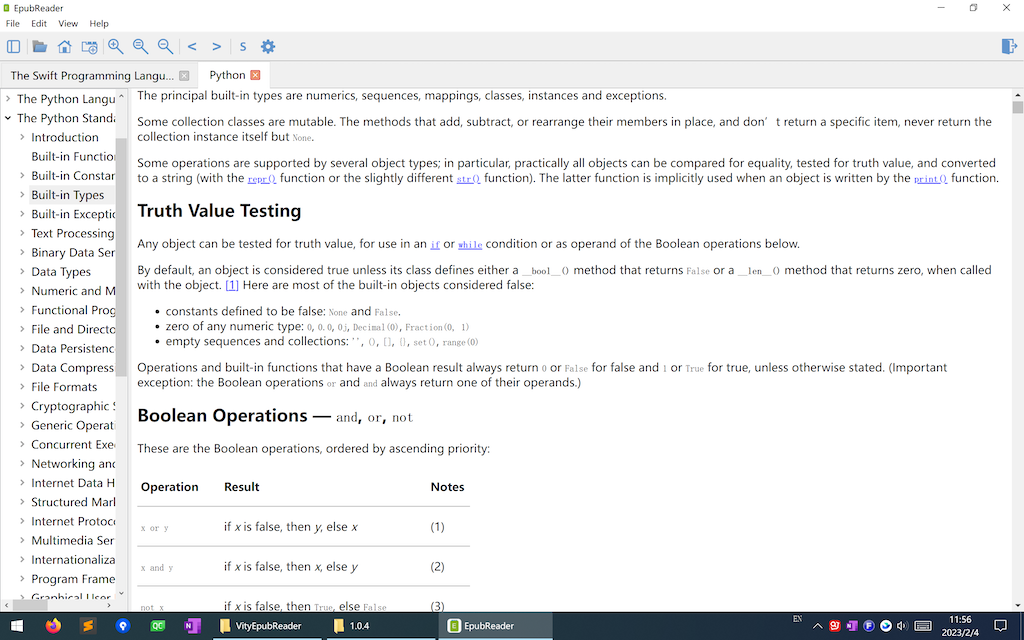Zoom in on the book text
The width and height of the screenshot is (1024, 640).
(x=115, y=46)
